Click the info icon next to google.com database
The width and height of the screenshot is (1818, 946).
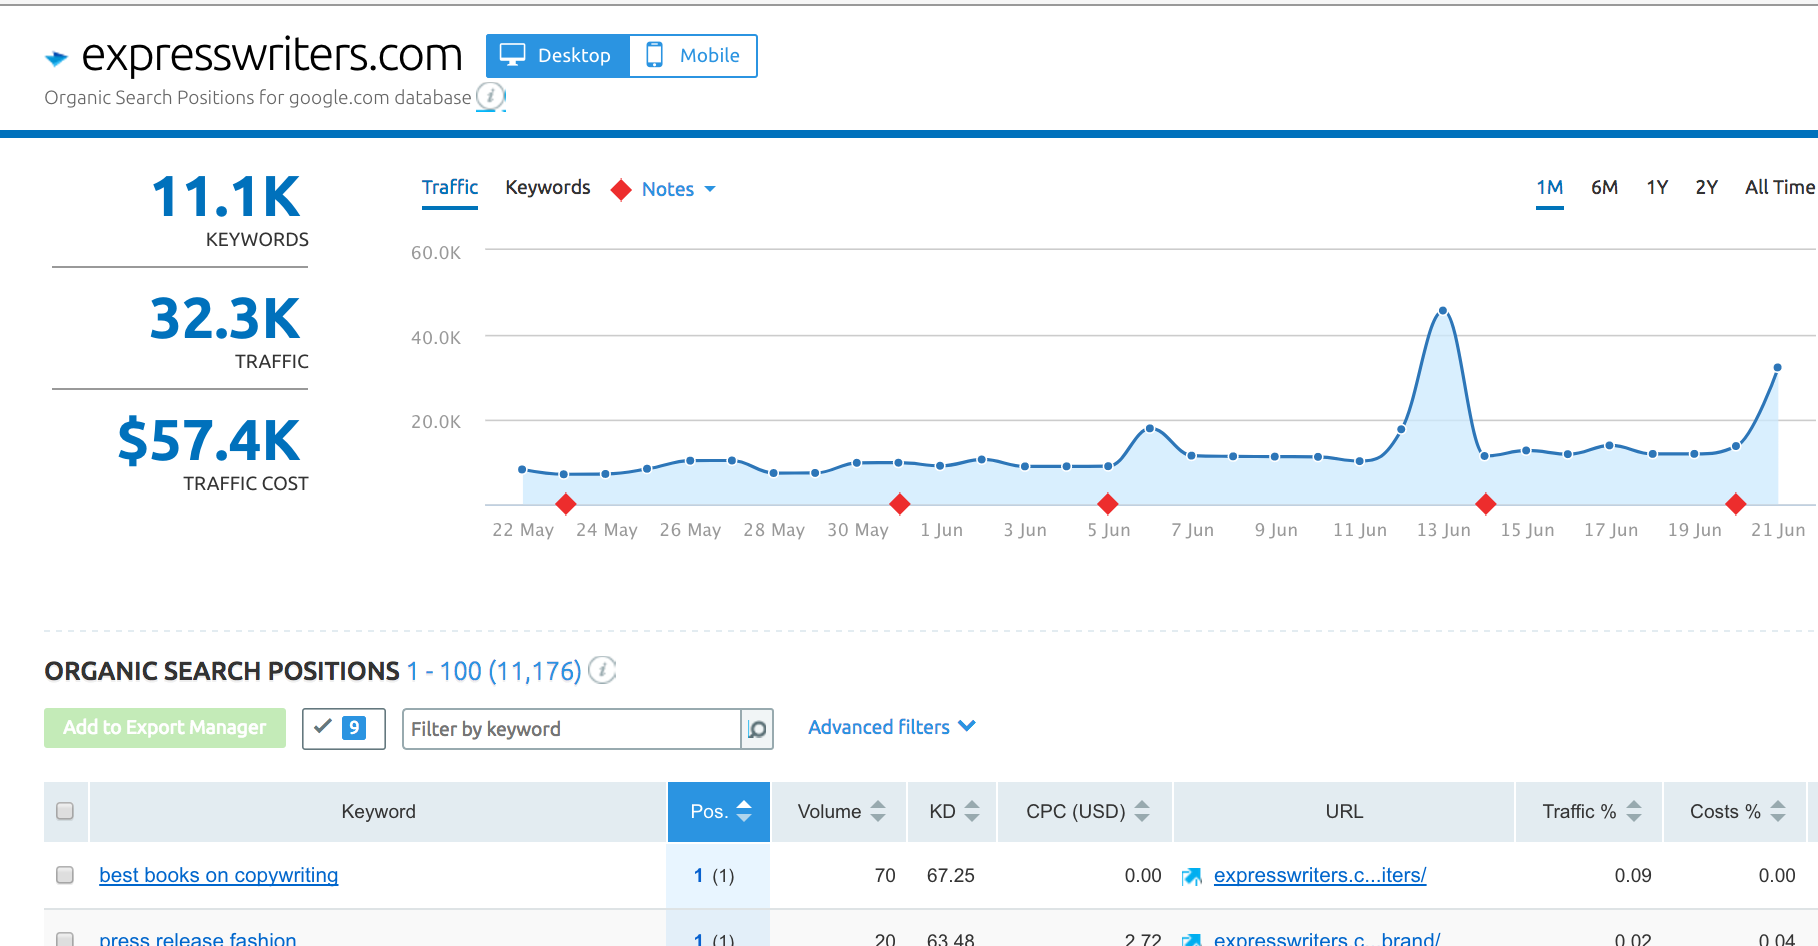pos(490,97)
